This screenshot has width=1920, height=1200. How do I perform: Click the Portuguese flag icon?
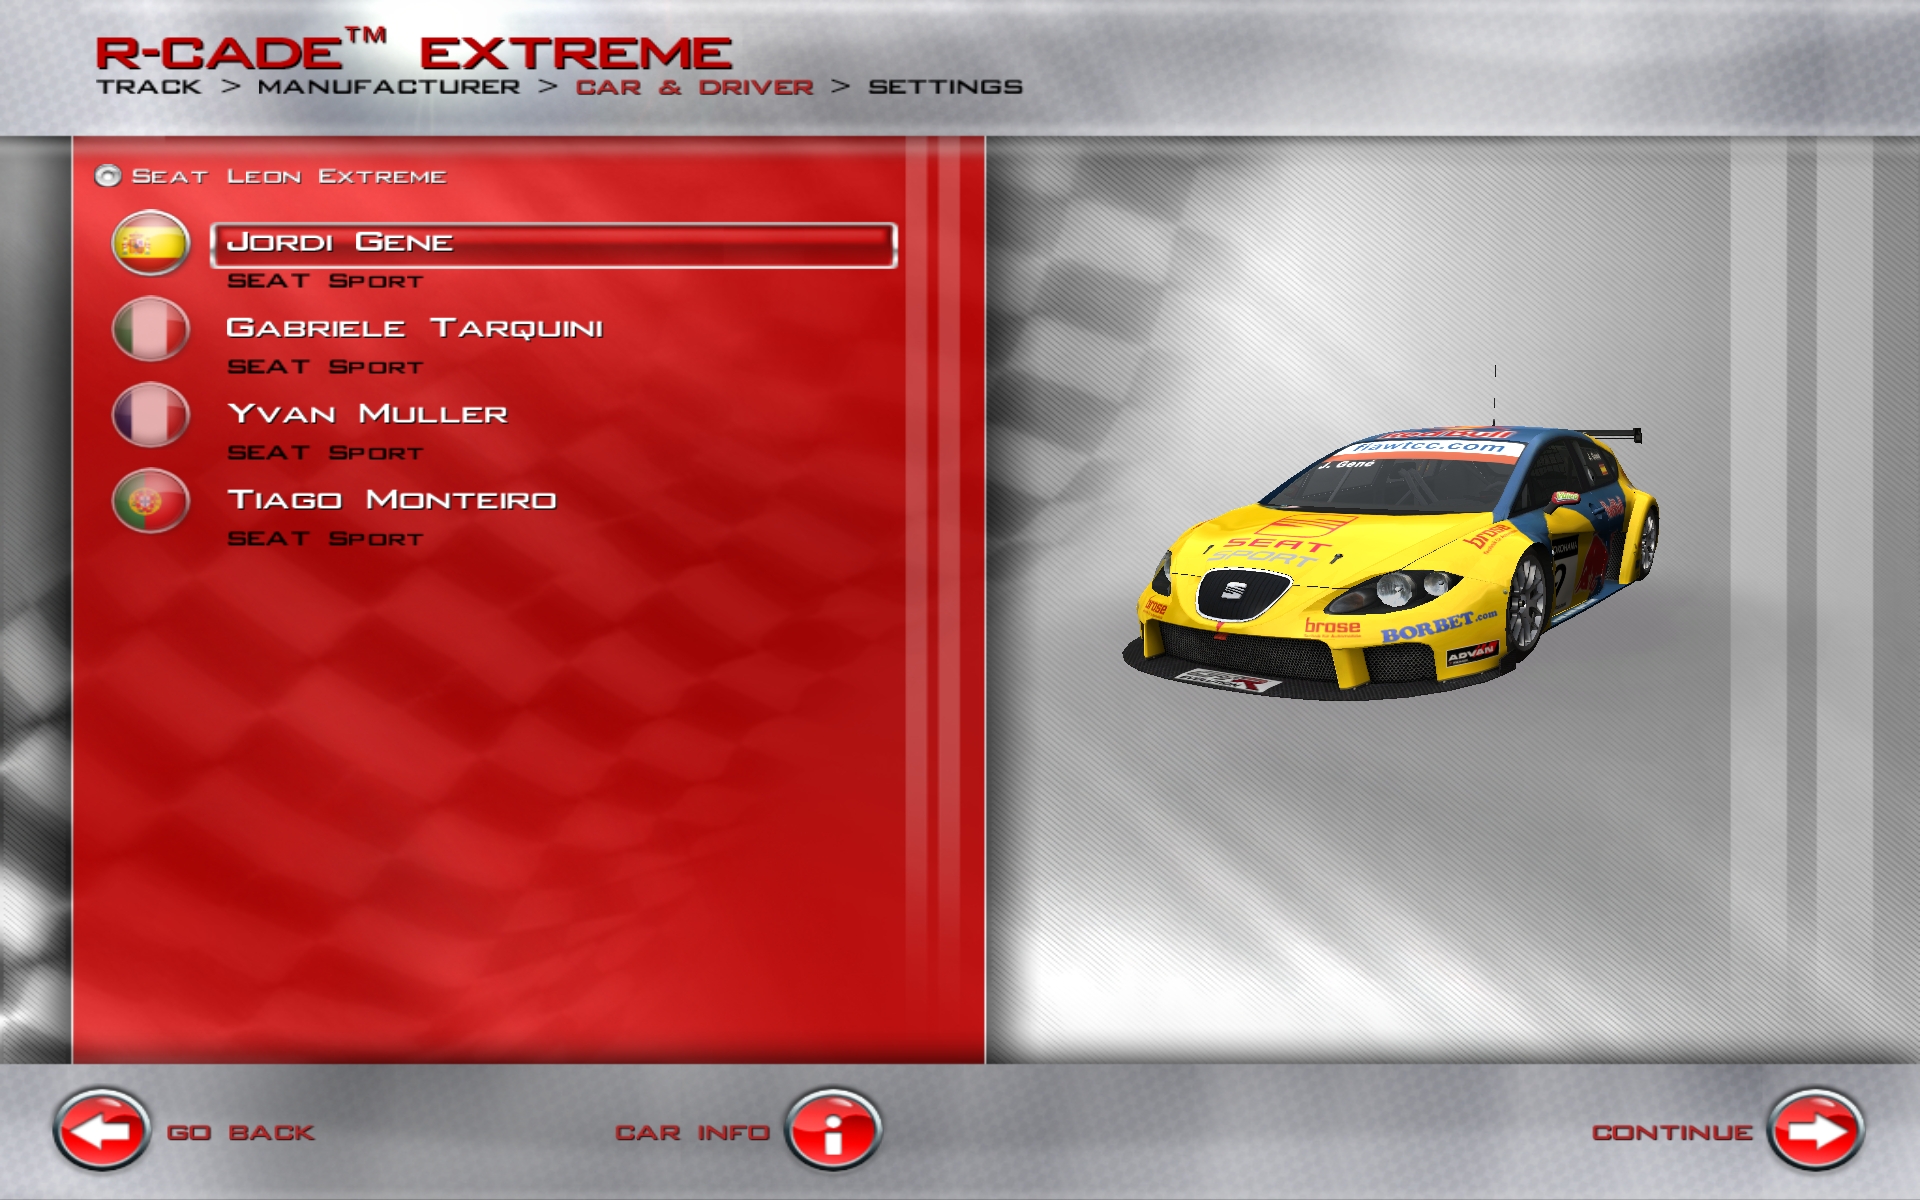click(151, 501)
